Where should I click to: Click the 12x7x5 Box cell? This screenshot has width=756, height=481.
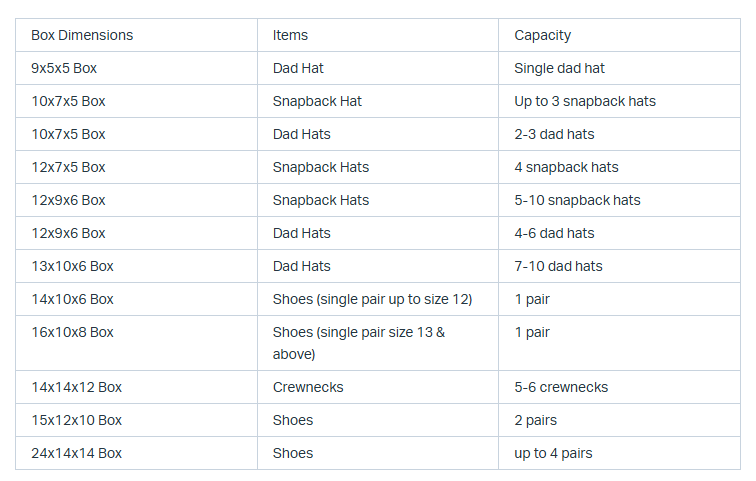click(68, 167)
